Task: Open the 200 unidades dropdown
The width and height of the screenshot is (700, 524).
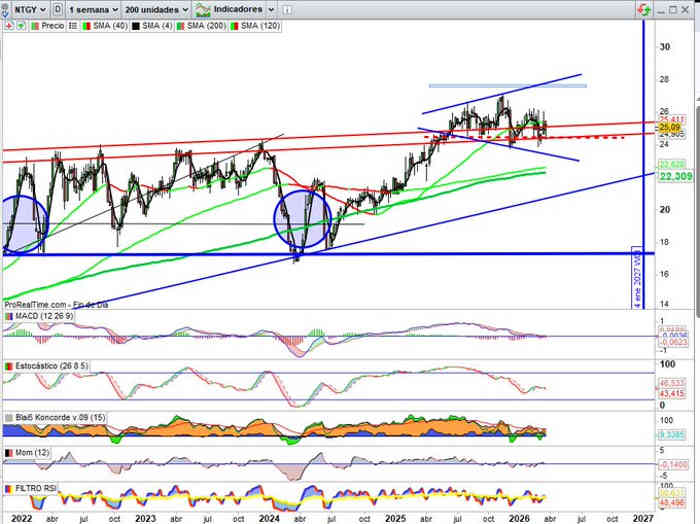Action: point(156,9)
